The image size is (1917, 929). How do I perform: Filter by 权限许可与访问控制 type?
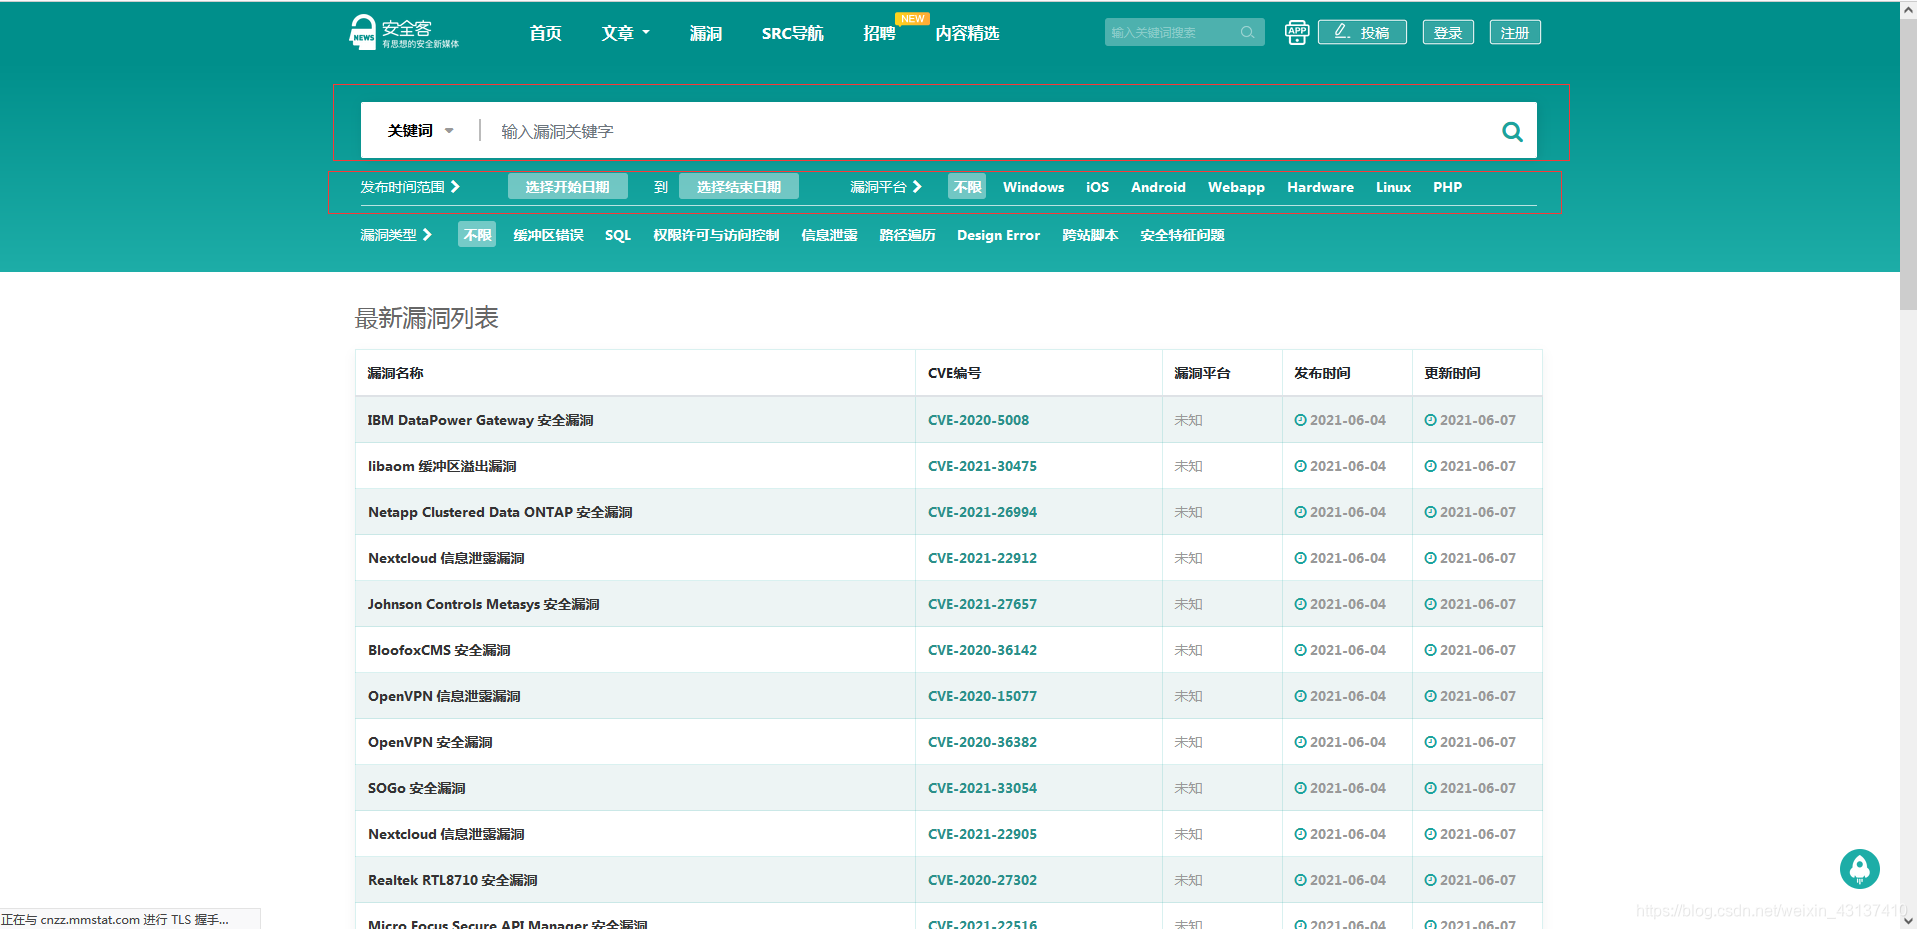716,235
